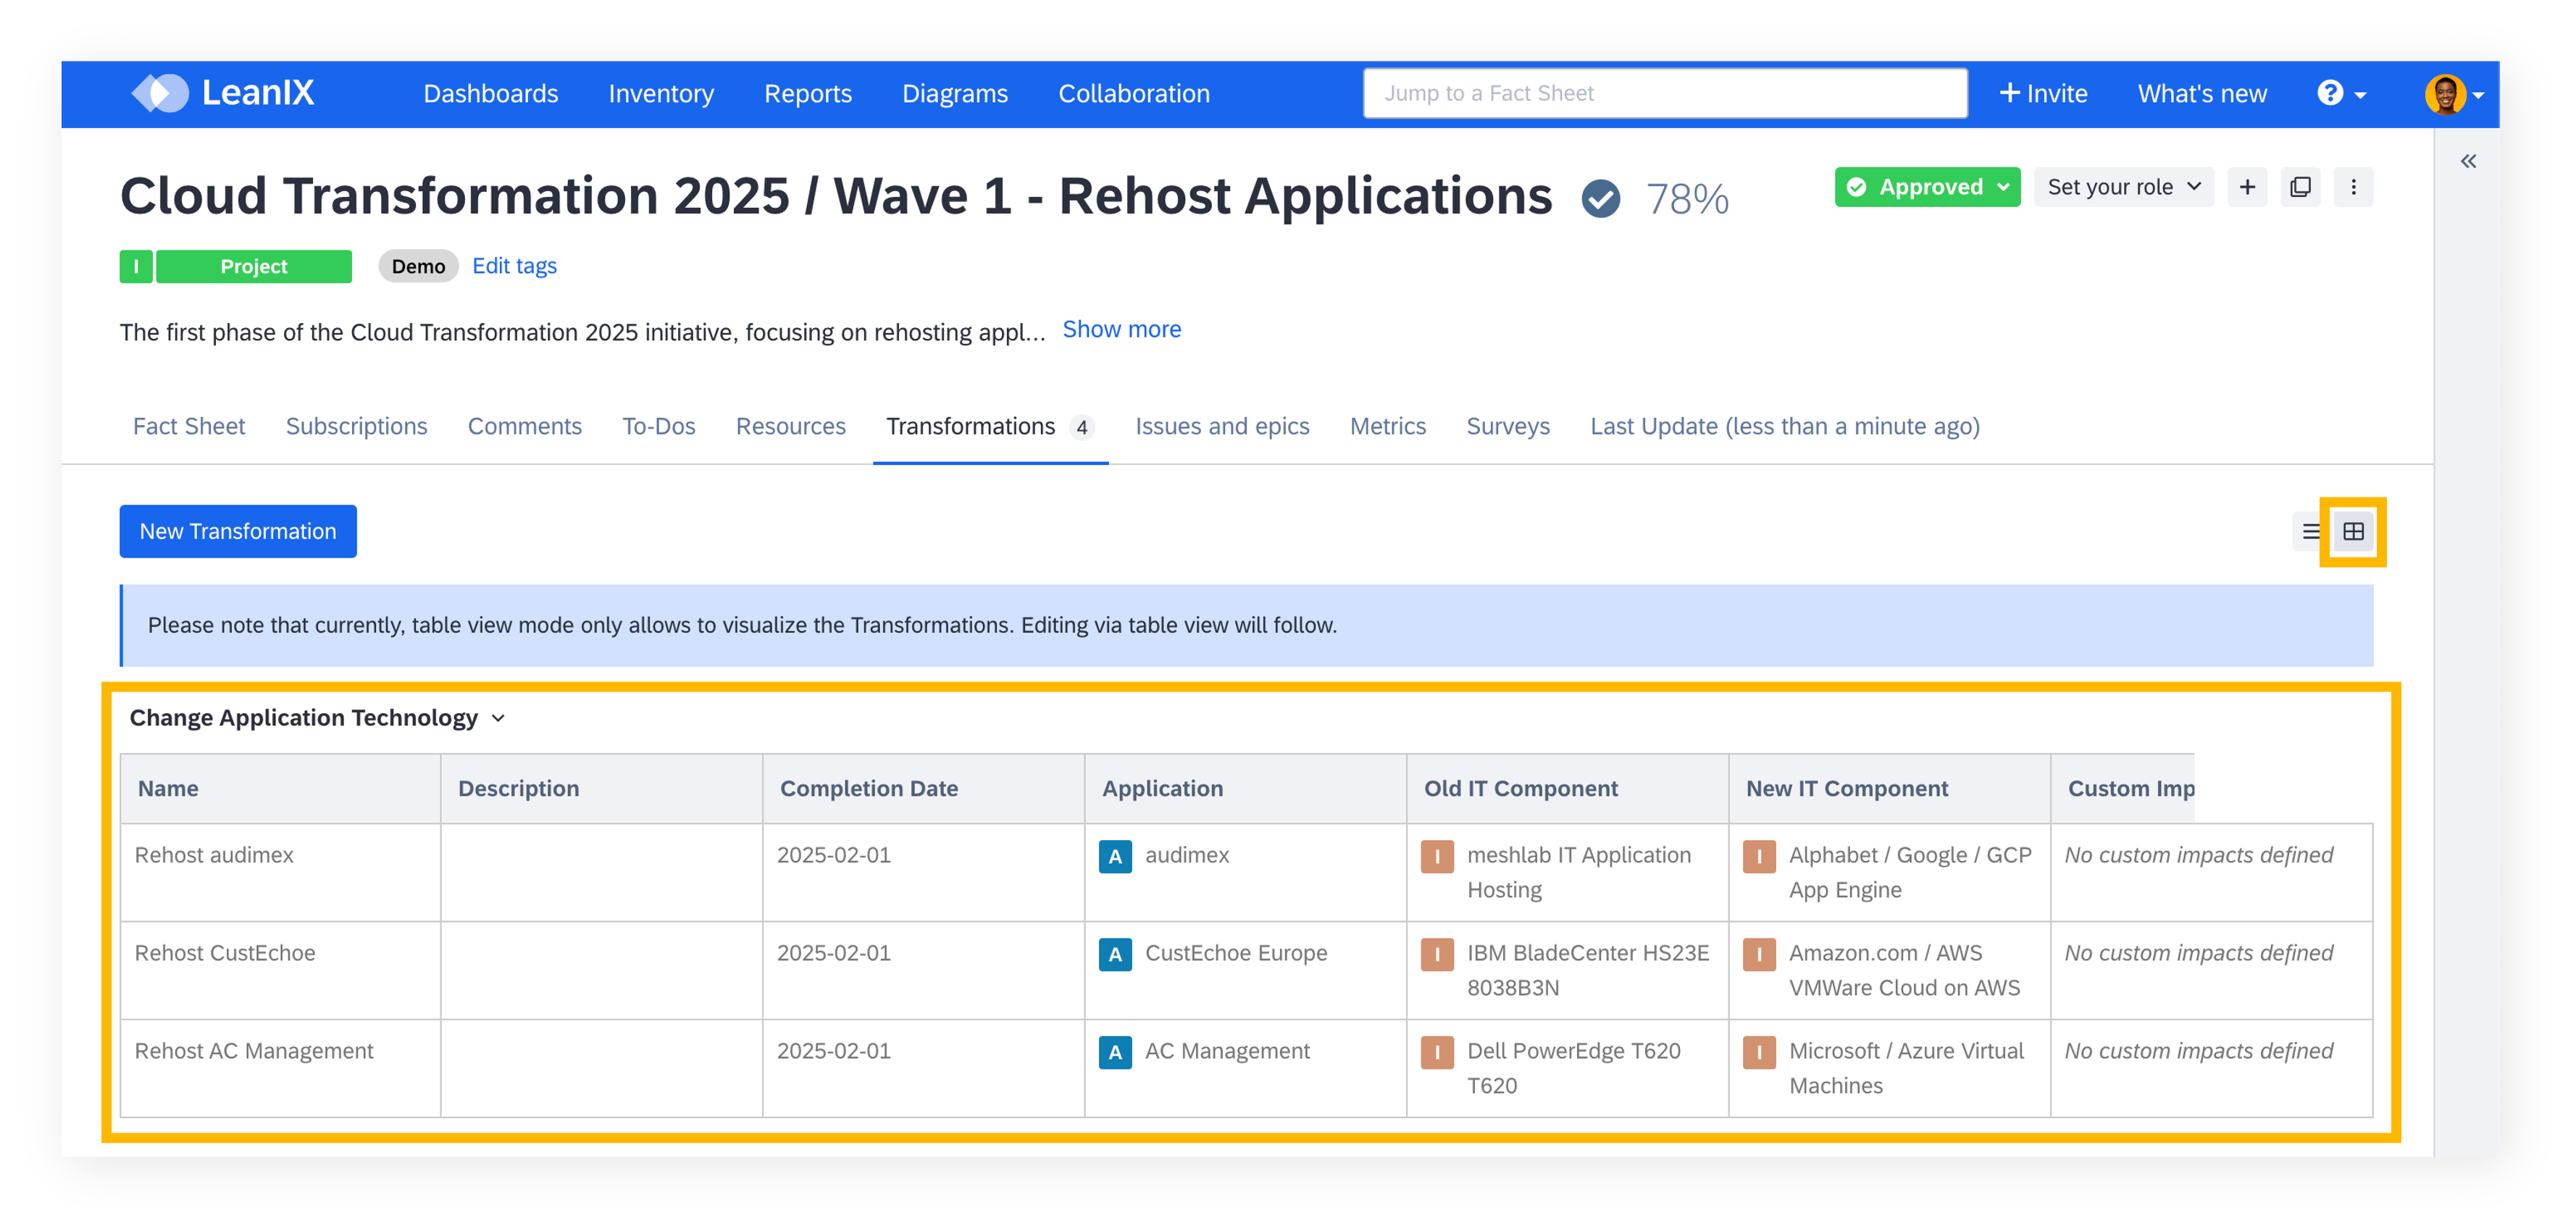Viewport: 2576px width, 1231px height.
Task: Click the IBM BladeCenter component icon
Action: [x=1437, y=954]
